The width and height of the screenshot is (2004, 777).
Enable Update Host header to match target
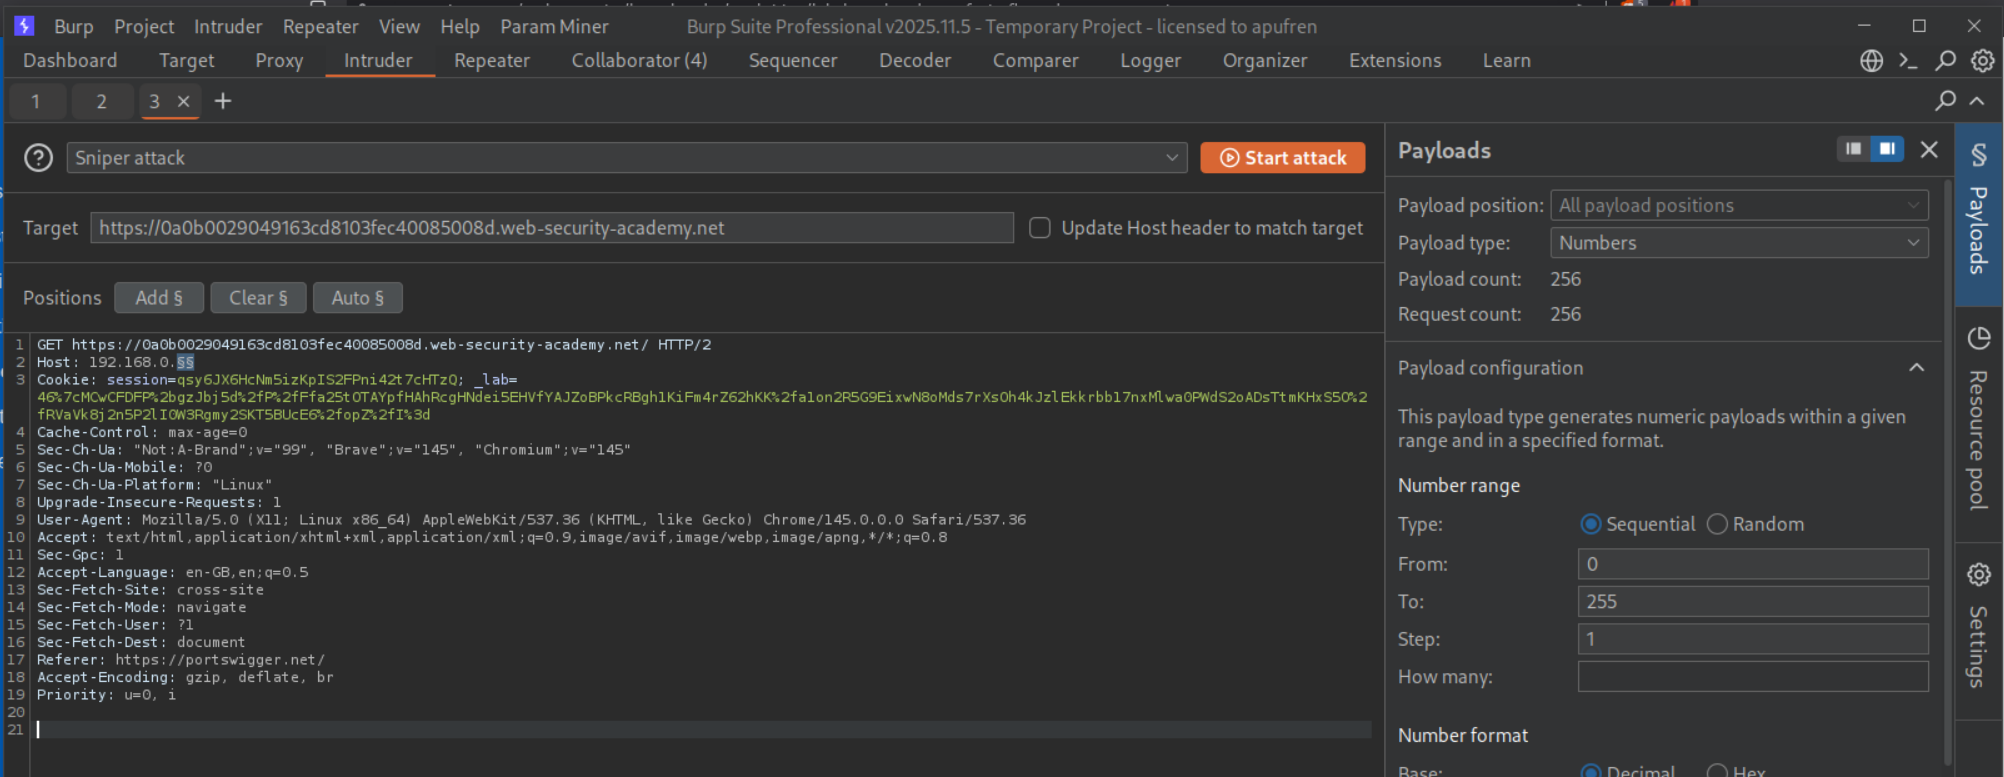coord(1040,228)
